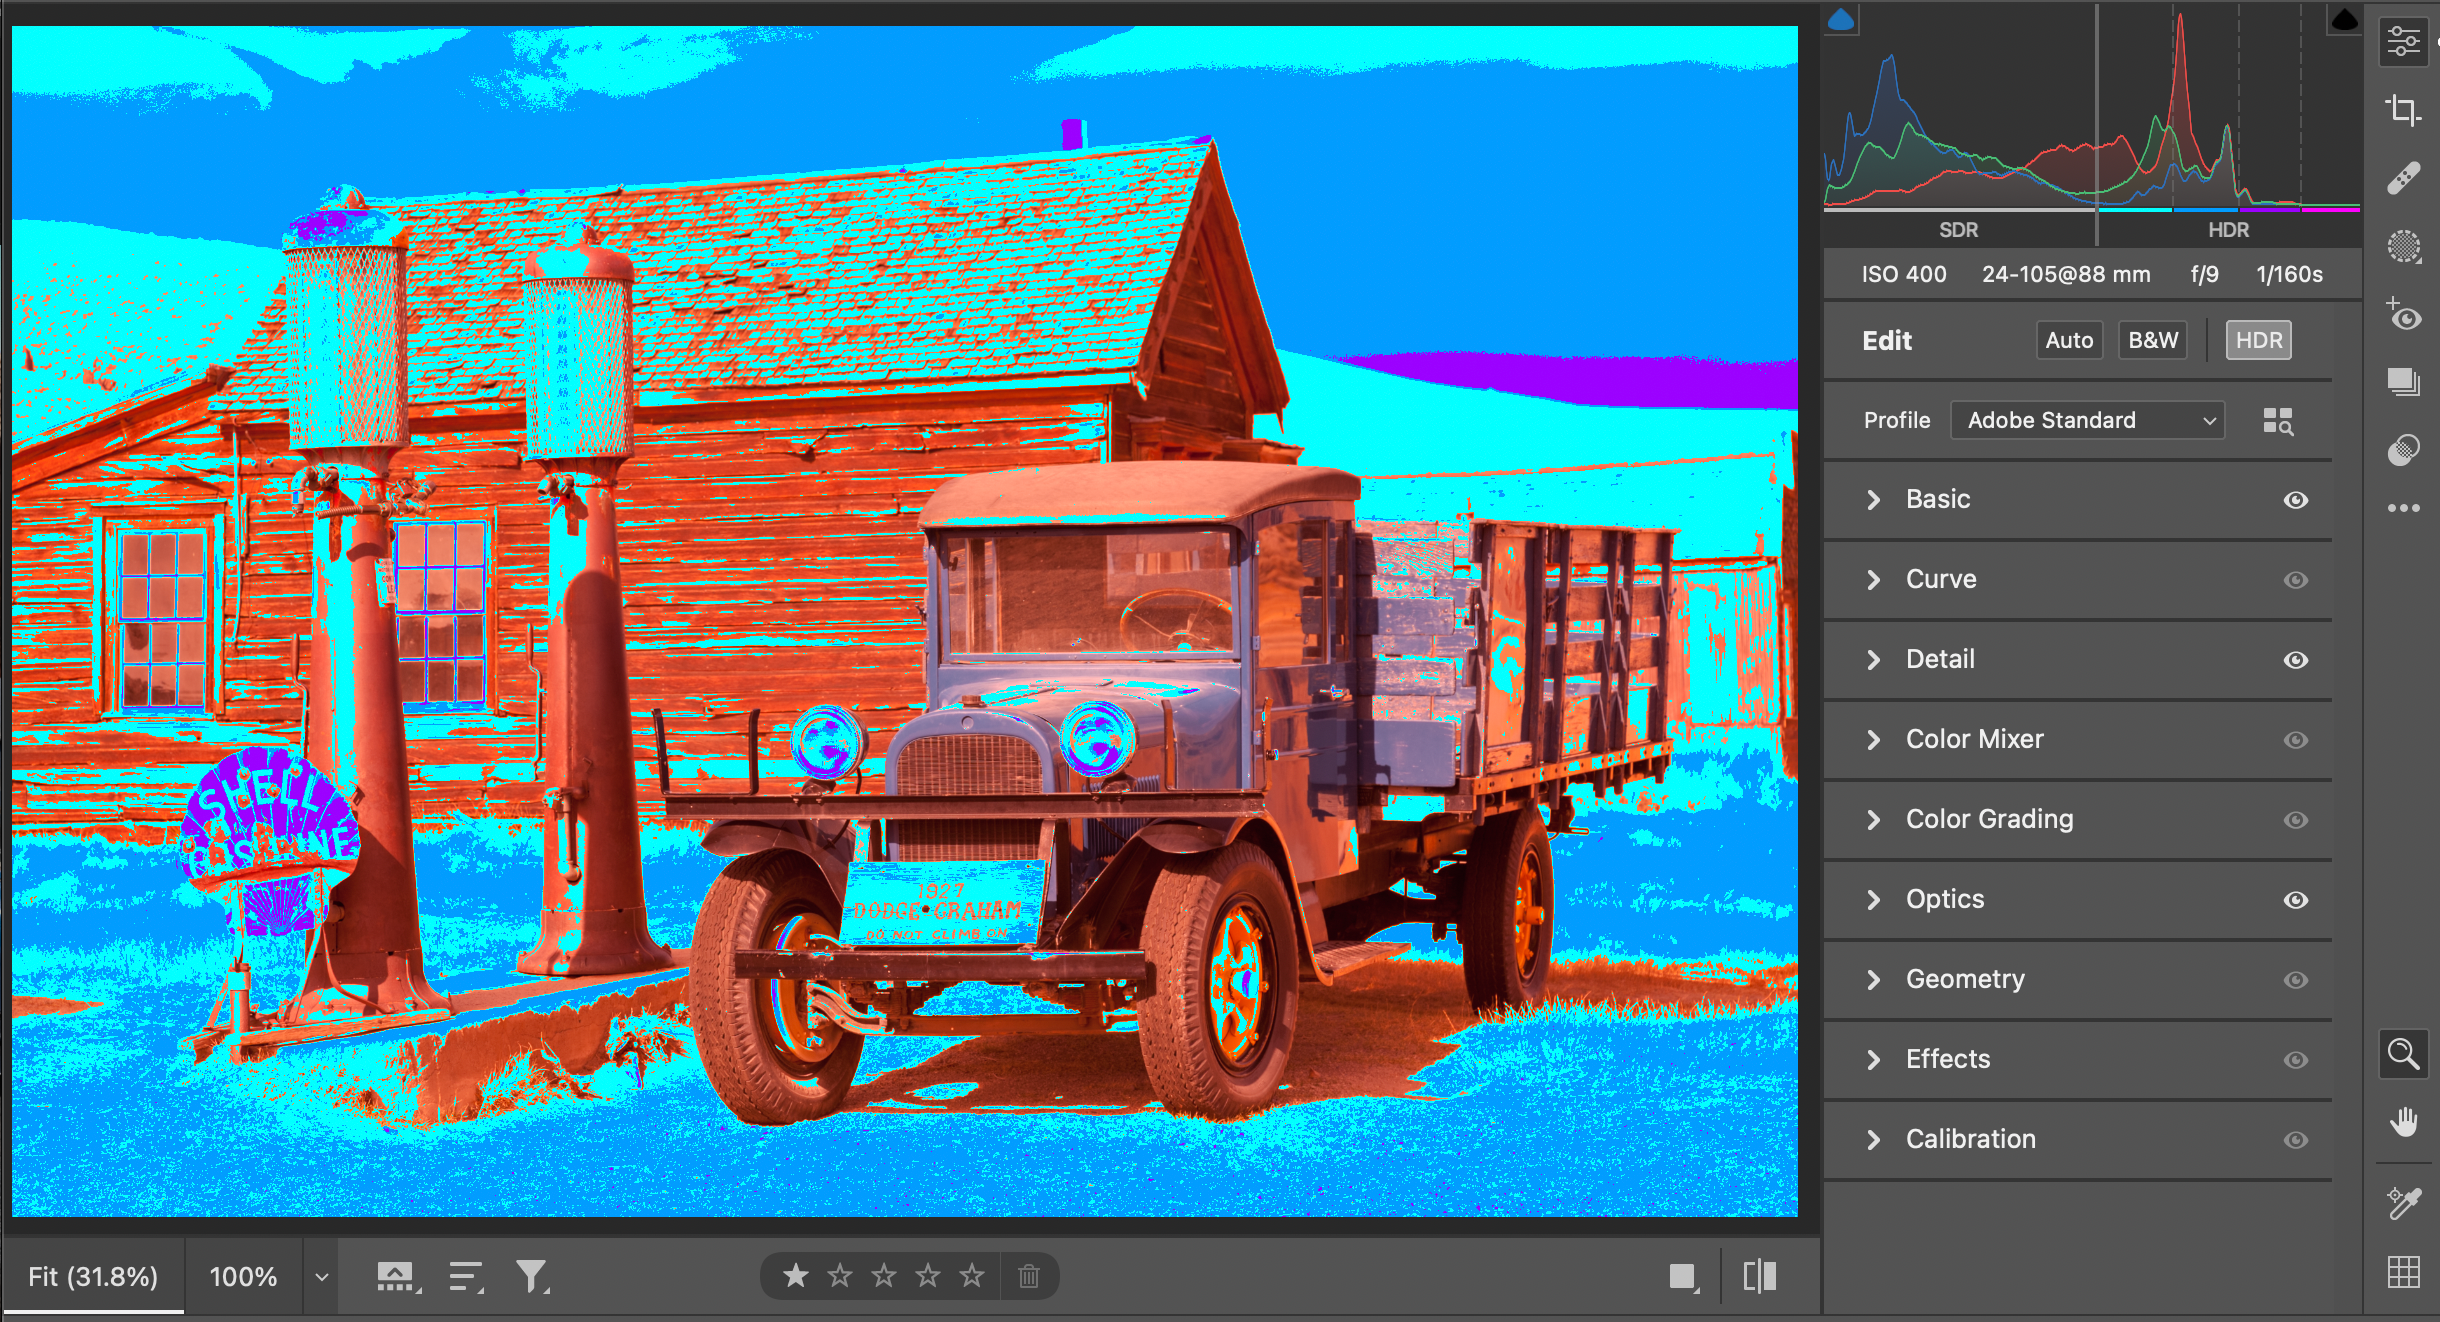Switch to Fit (31.8%) zoom view

coord(93,1277)
